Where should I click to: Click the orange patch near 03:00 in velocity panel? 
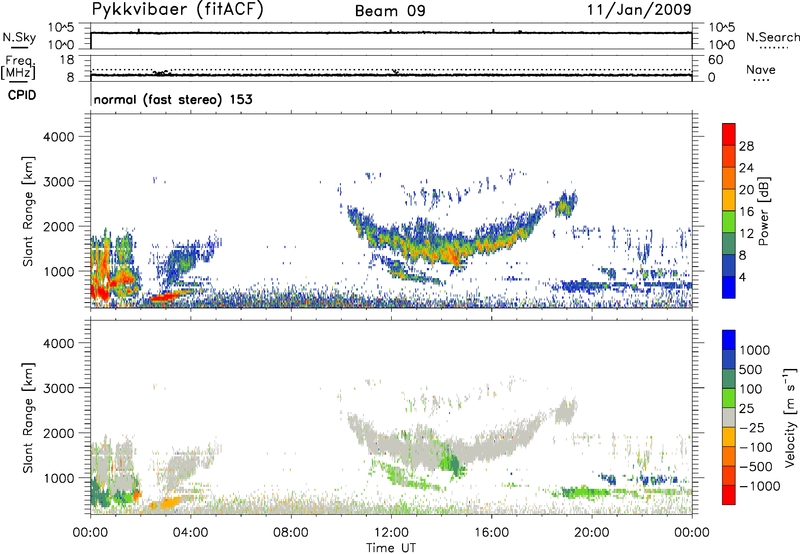(x=167, y=503)
